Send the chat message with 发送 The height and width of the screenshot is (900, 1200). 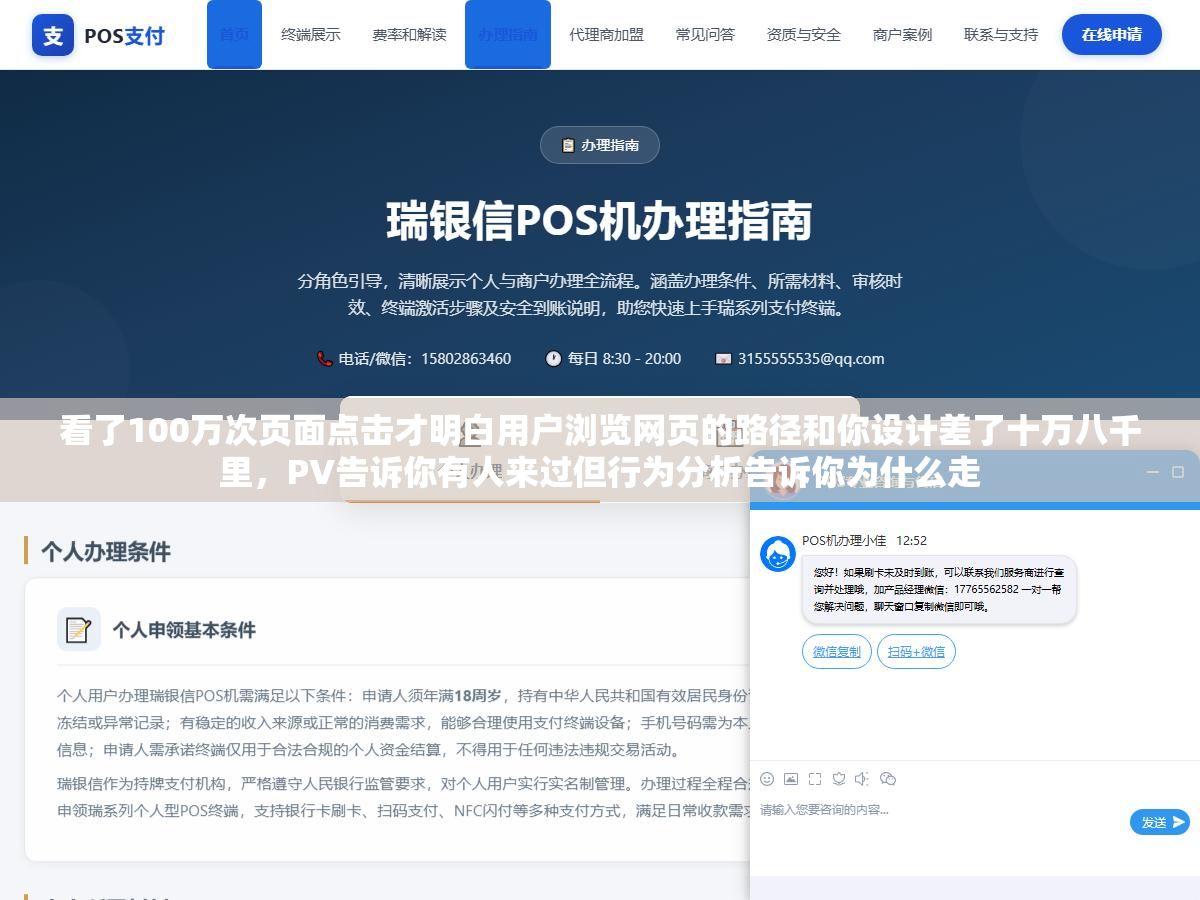(x=1160, y=822)
